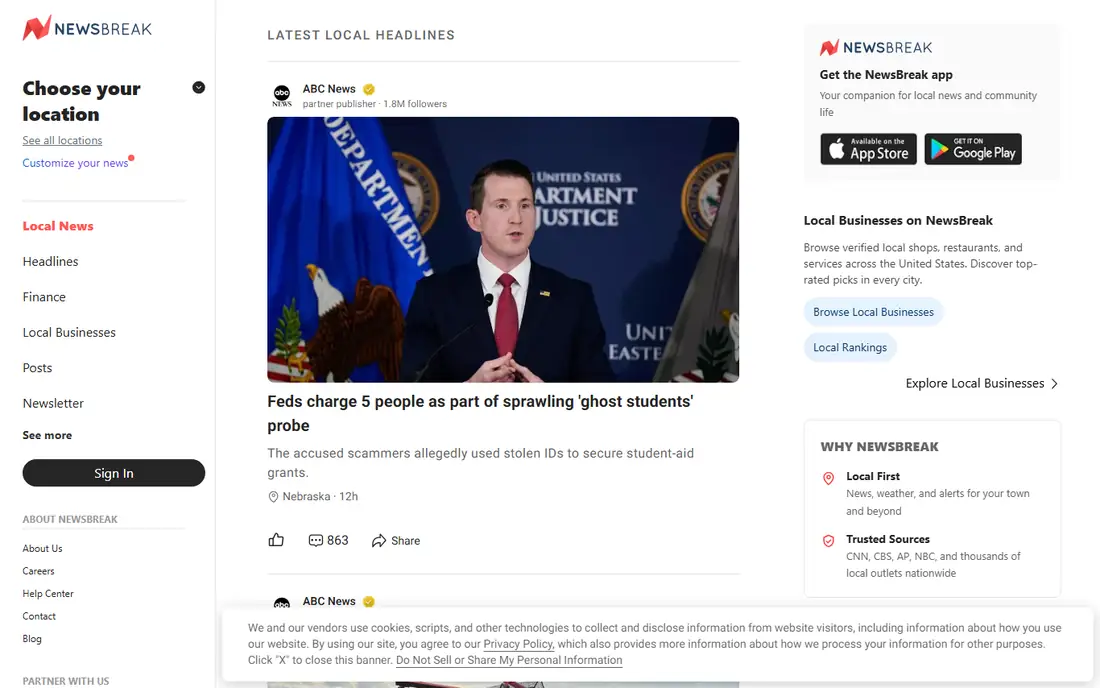Open Customize your news link
1100x688 pixels.
click(x=75, y=163)
